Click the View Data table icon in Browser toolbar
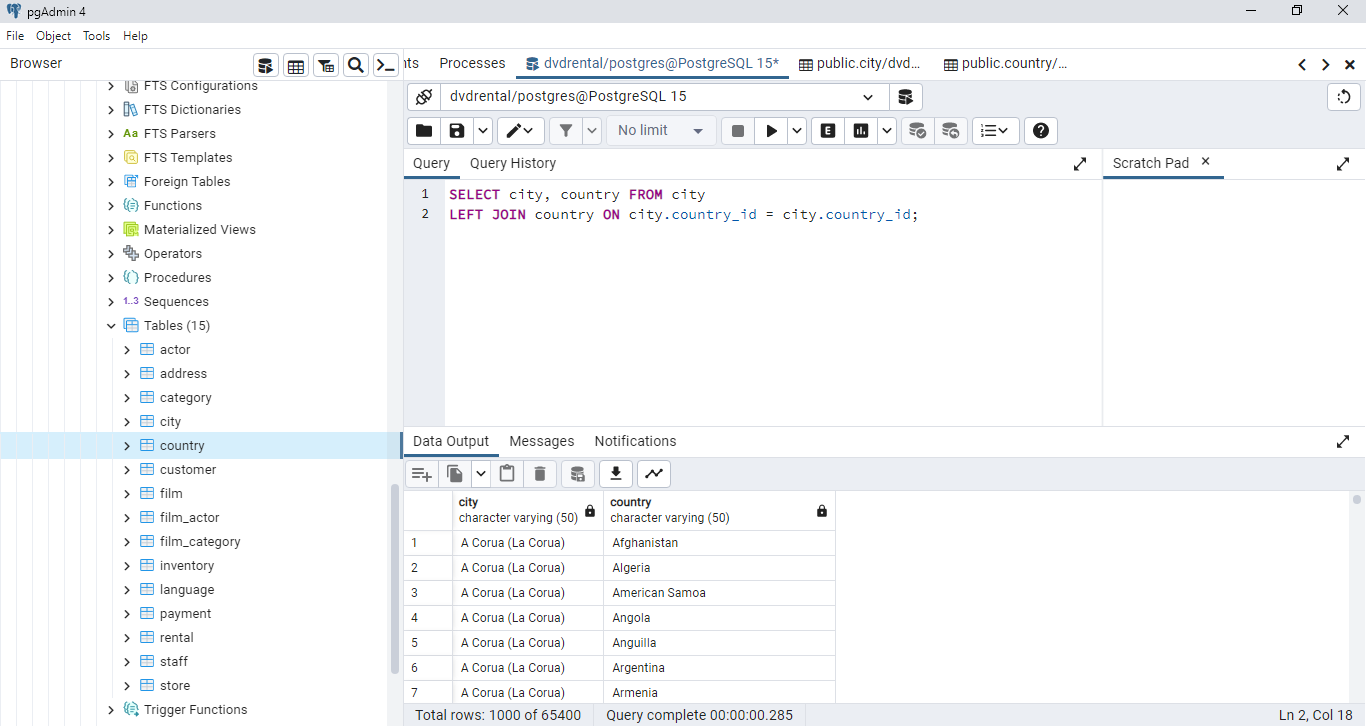The height and width of the screenshot is (726, 1366). [x=296, y=66]
